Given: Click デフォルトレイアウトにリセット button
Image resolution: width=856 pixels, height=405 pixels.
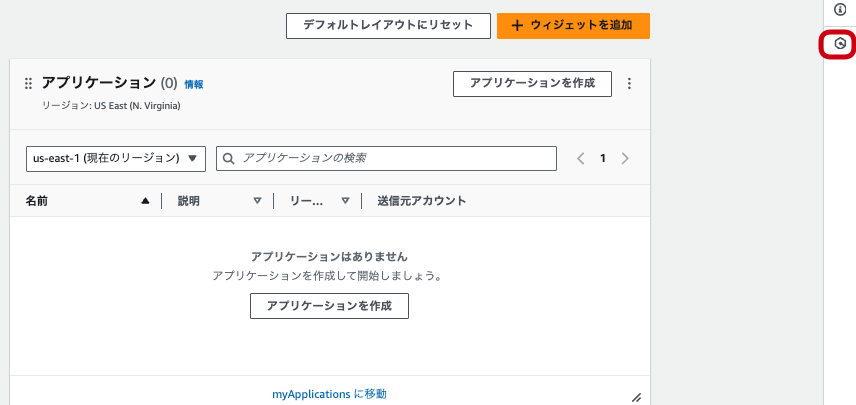Looking at the screenshot, I should coord(388,26).
